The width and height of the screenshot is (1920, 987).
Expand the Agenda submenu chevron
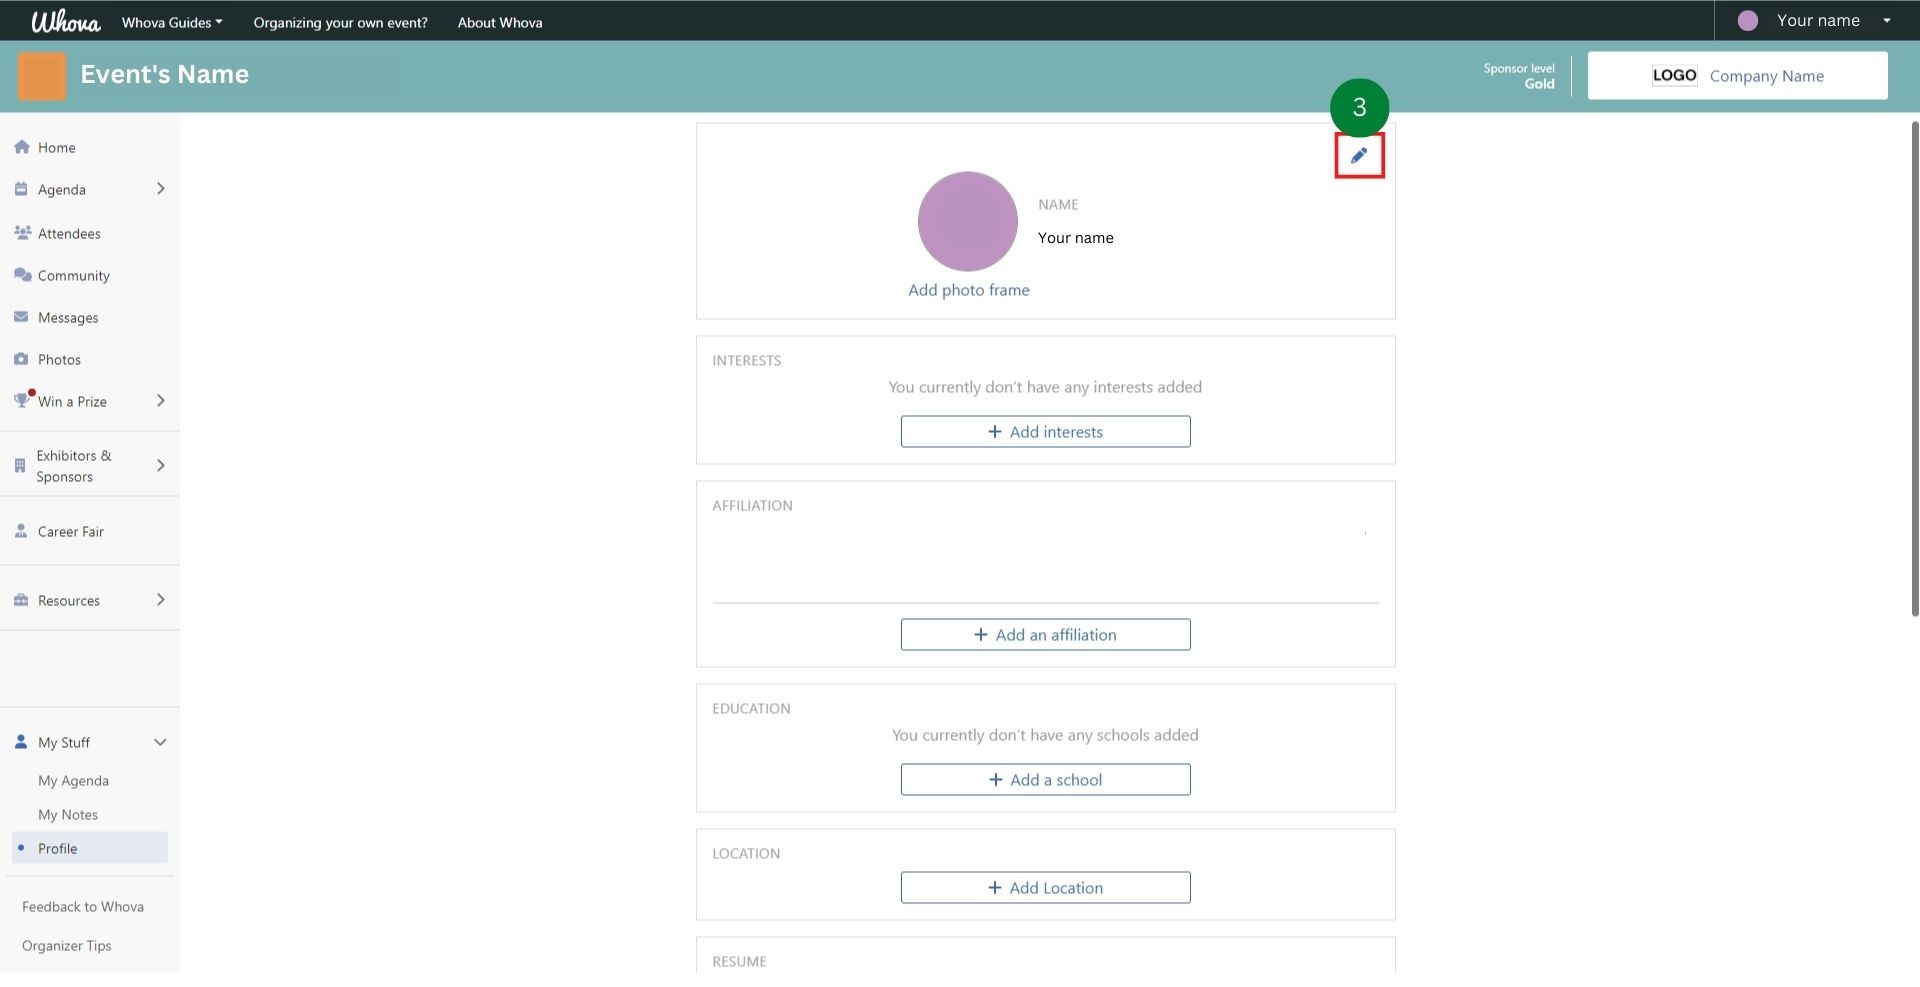160,189
